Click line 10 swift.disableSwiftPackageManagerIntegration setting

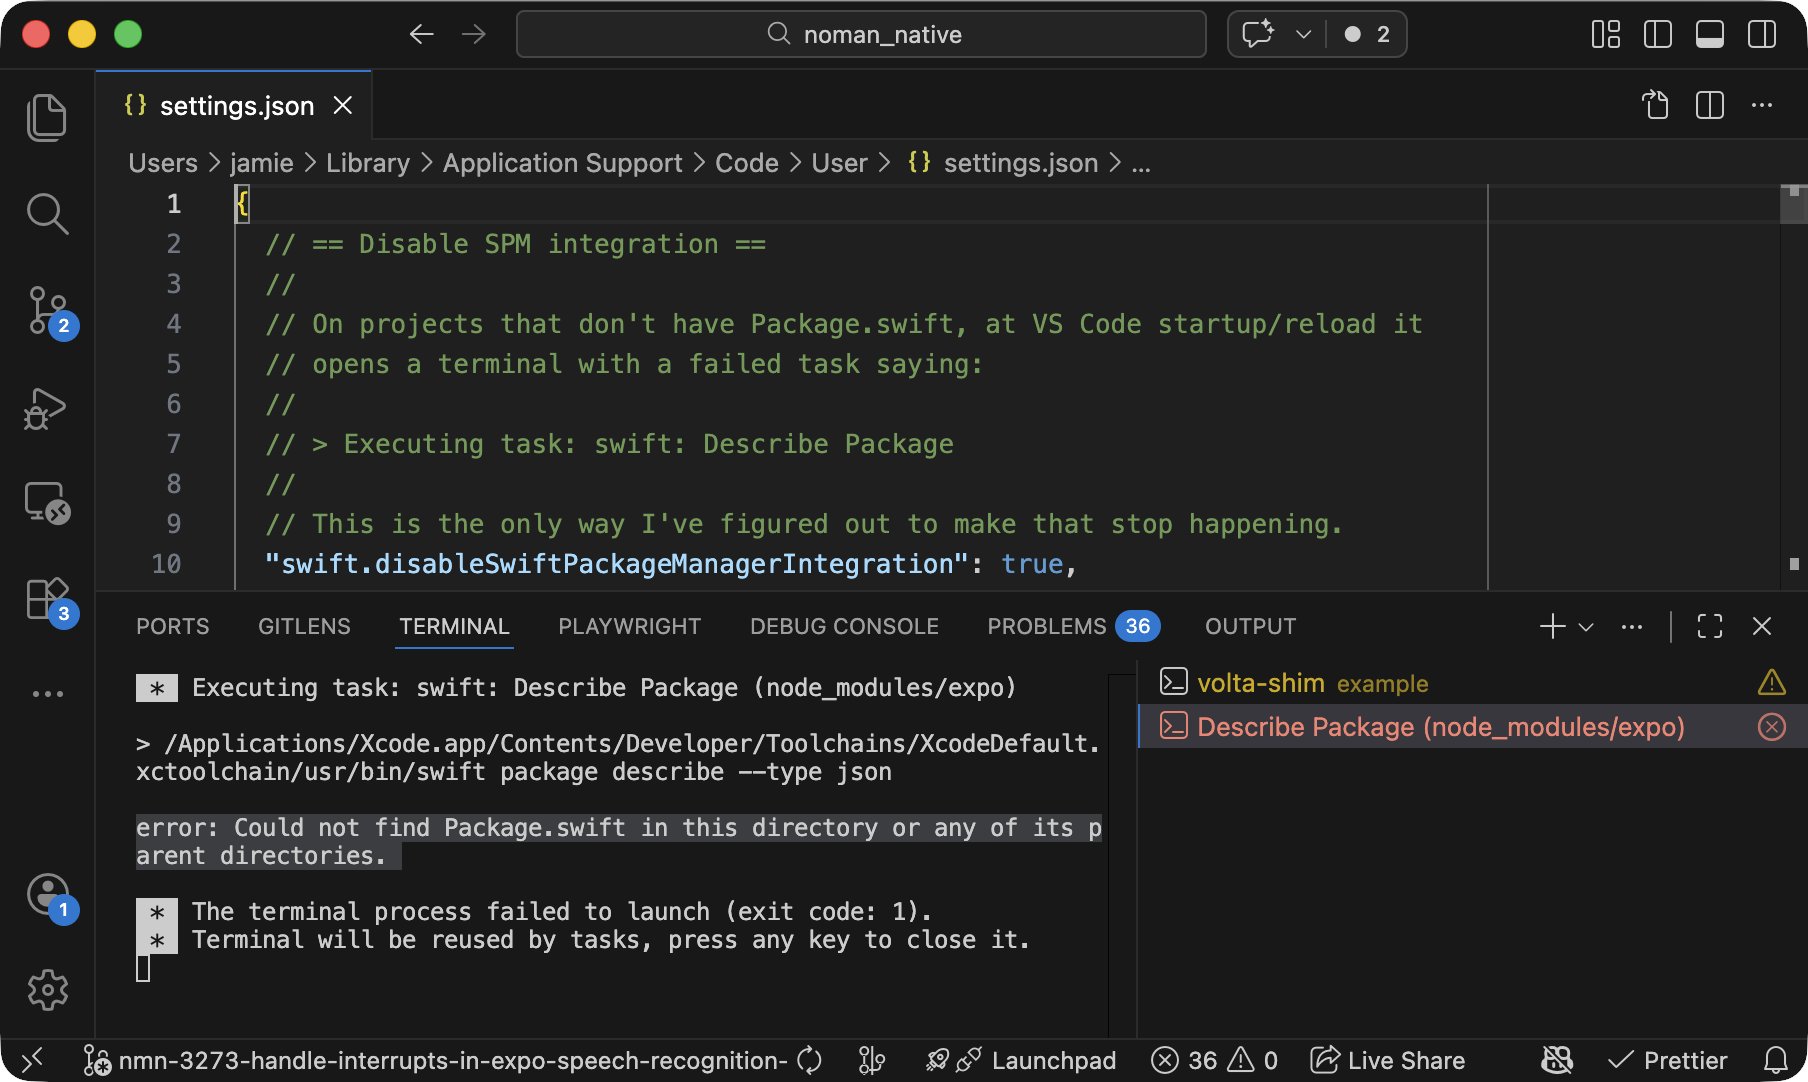(617, 564)
